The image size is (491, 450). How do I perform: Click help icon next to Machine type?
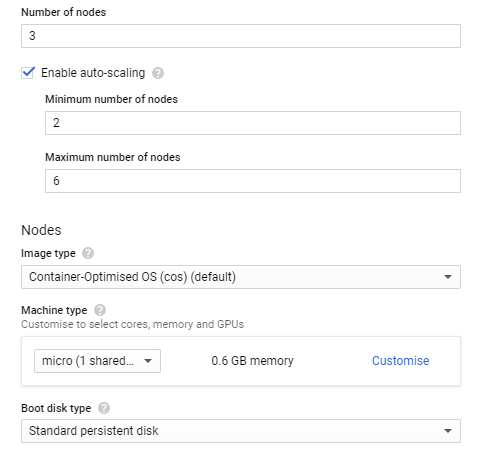(100, 310)
